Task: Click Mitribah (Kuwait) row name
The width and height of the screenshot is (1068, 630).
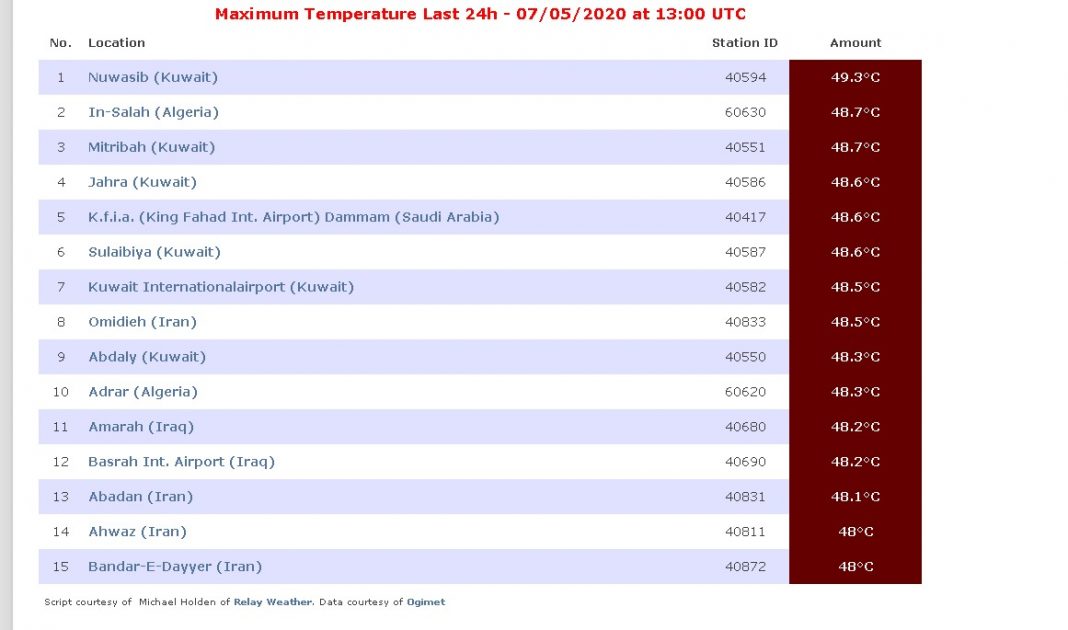Action: (x=151, y=147)
